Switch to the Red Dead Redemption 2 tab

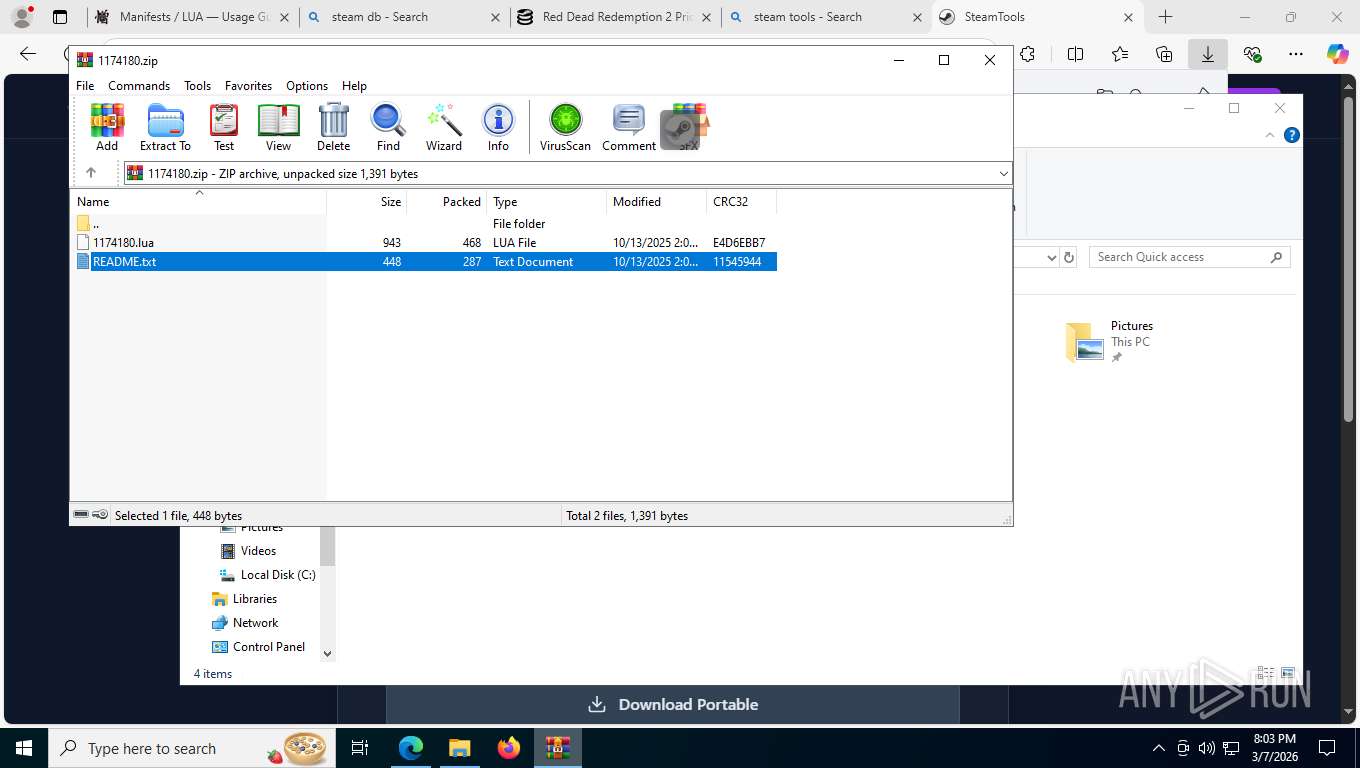pos(615,17)
